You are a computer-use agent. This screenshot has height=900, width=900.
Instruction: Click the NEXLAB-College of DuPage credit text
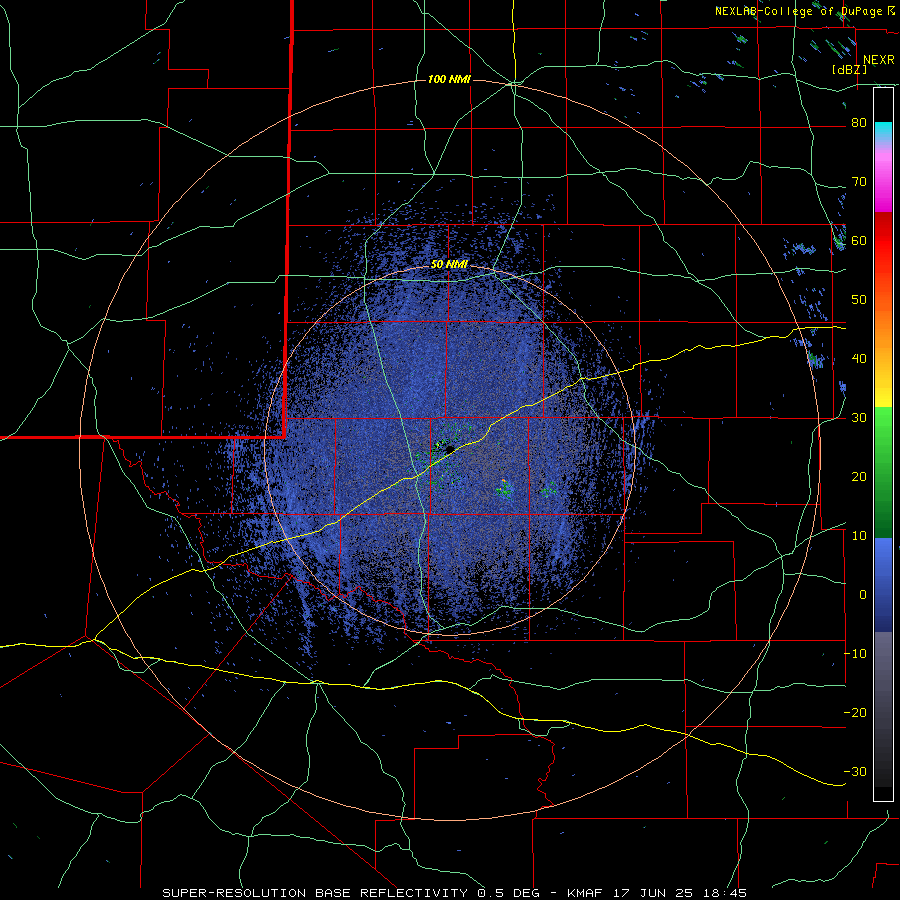click(799, 11)
